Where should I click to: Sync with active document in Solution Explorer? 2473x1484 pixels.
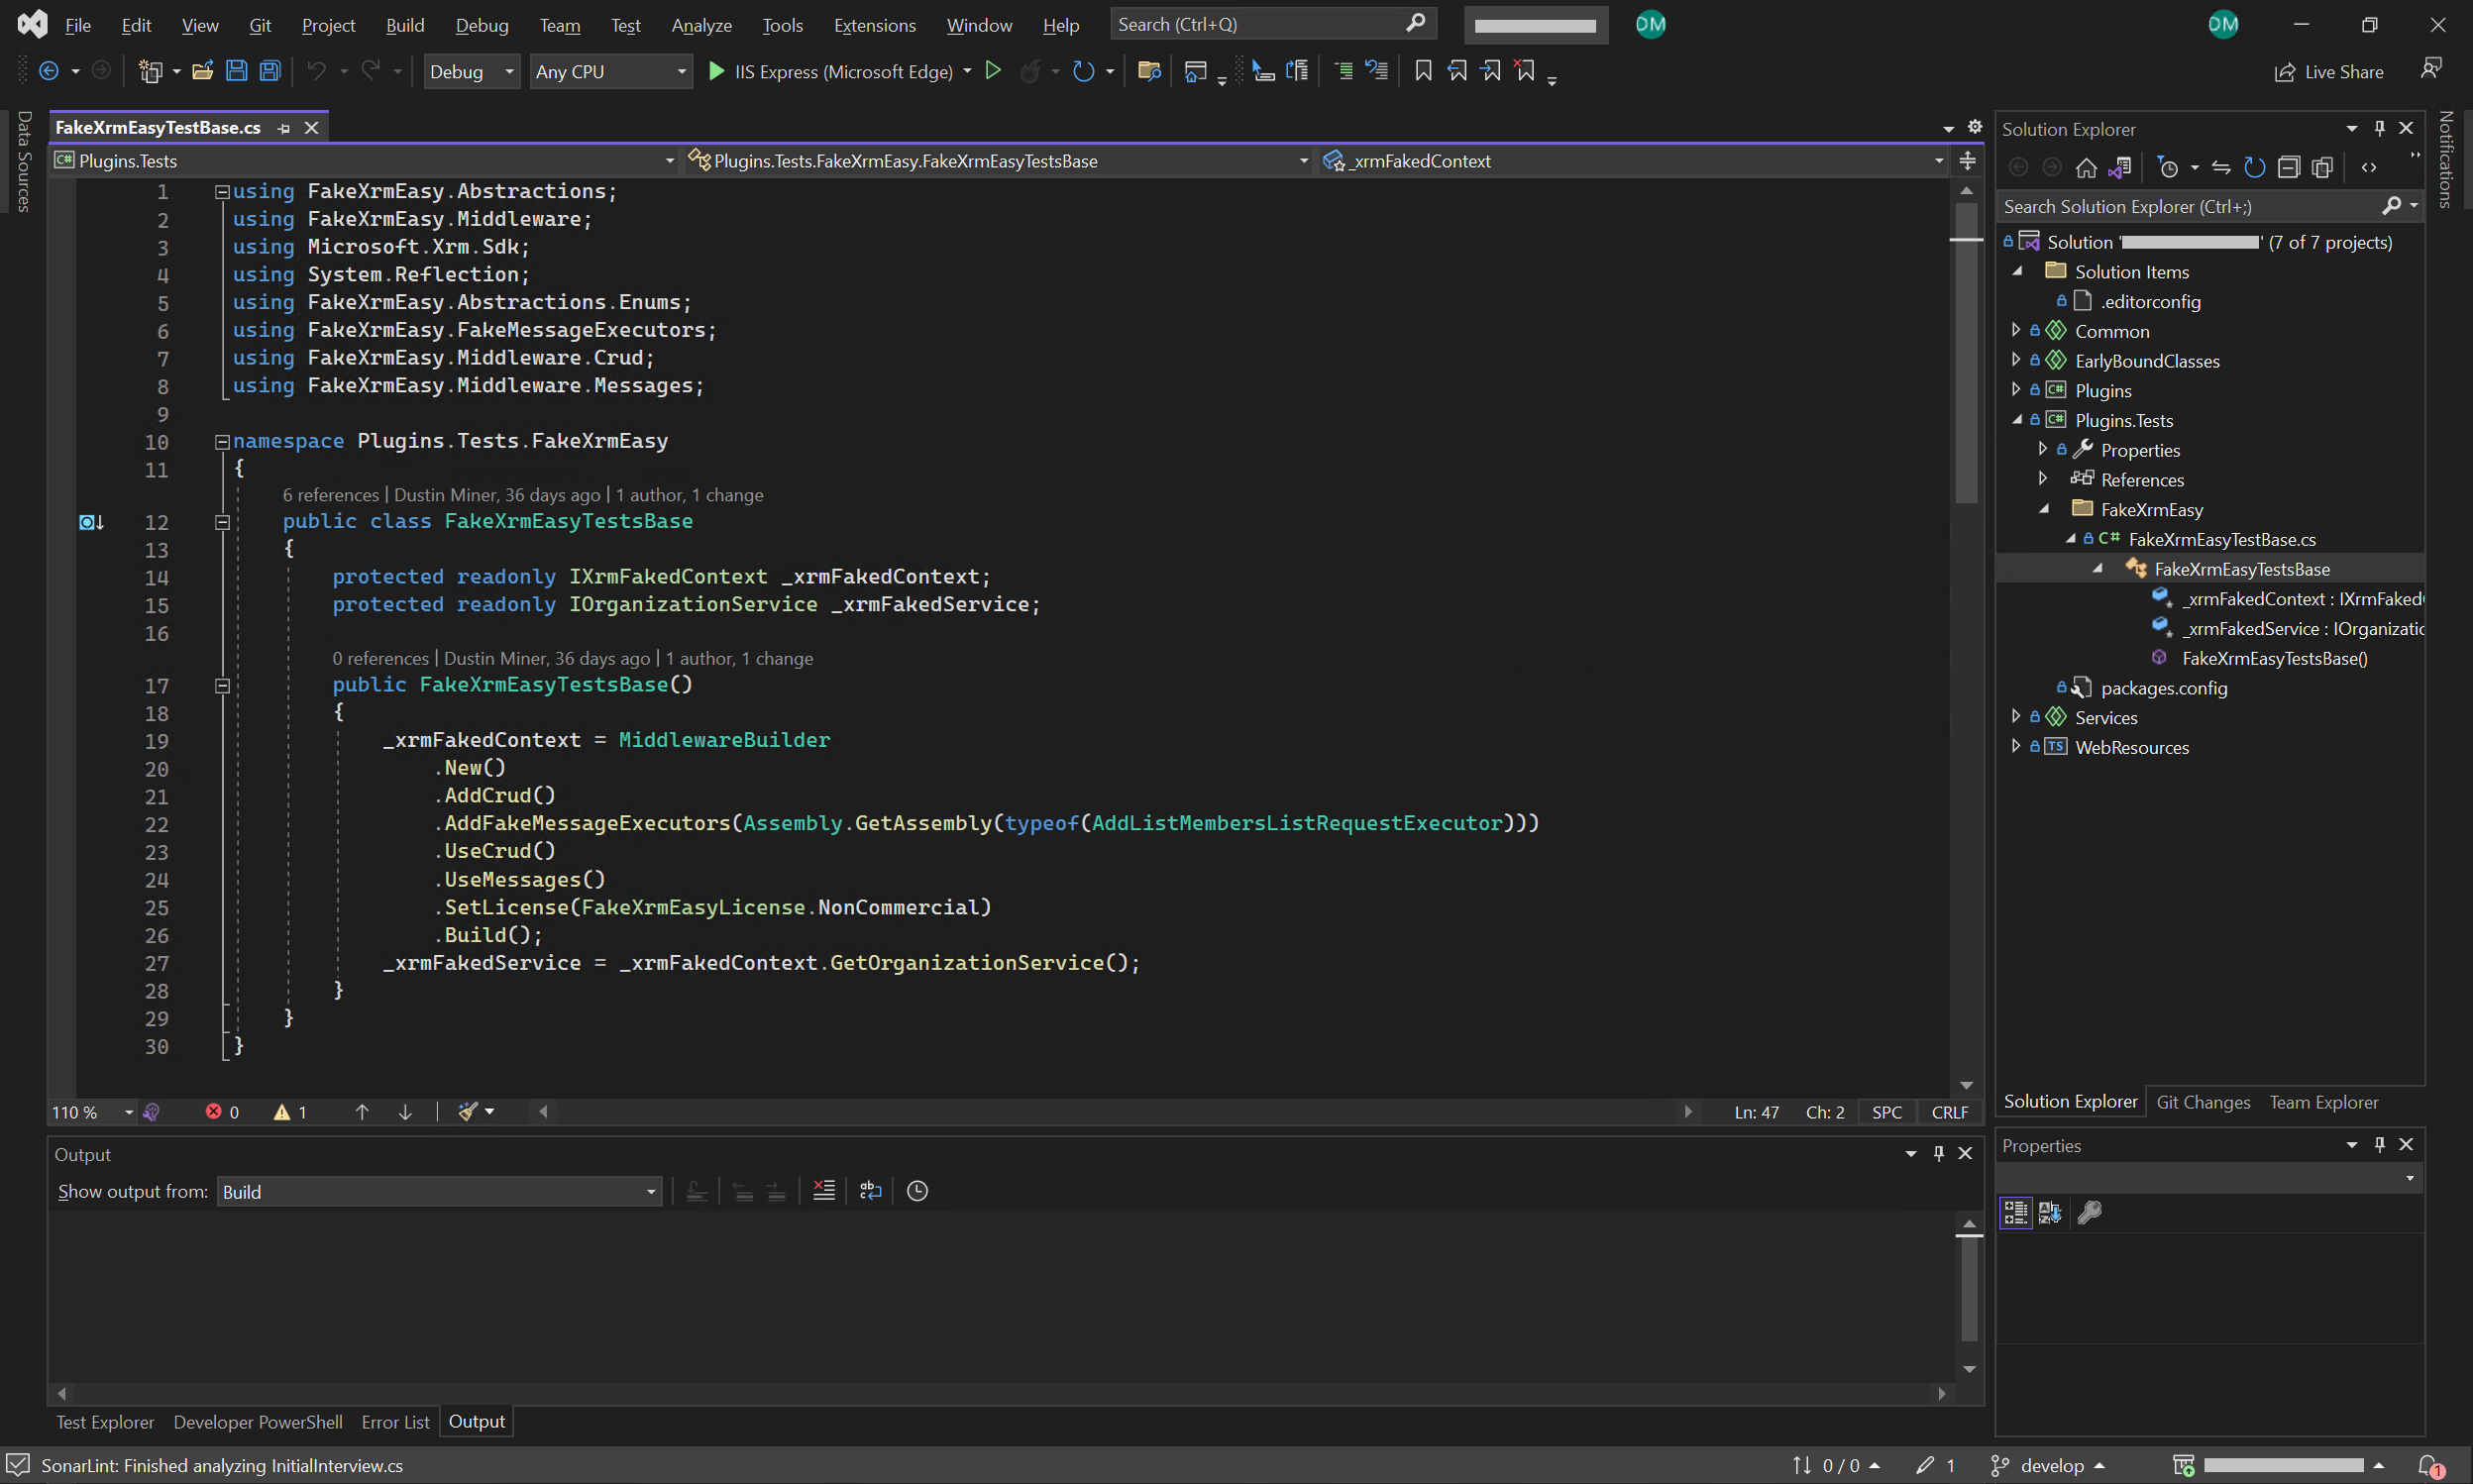[x=2221, y=168]
